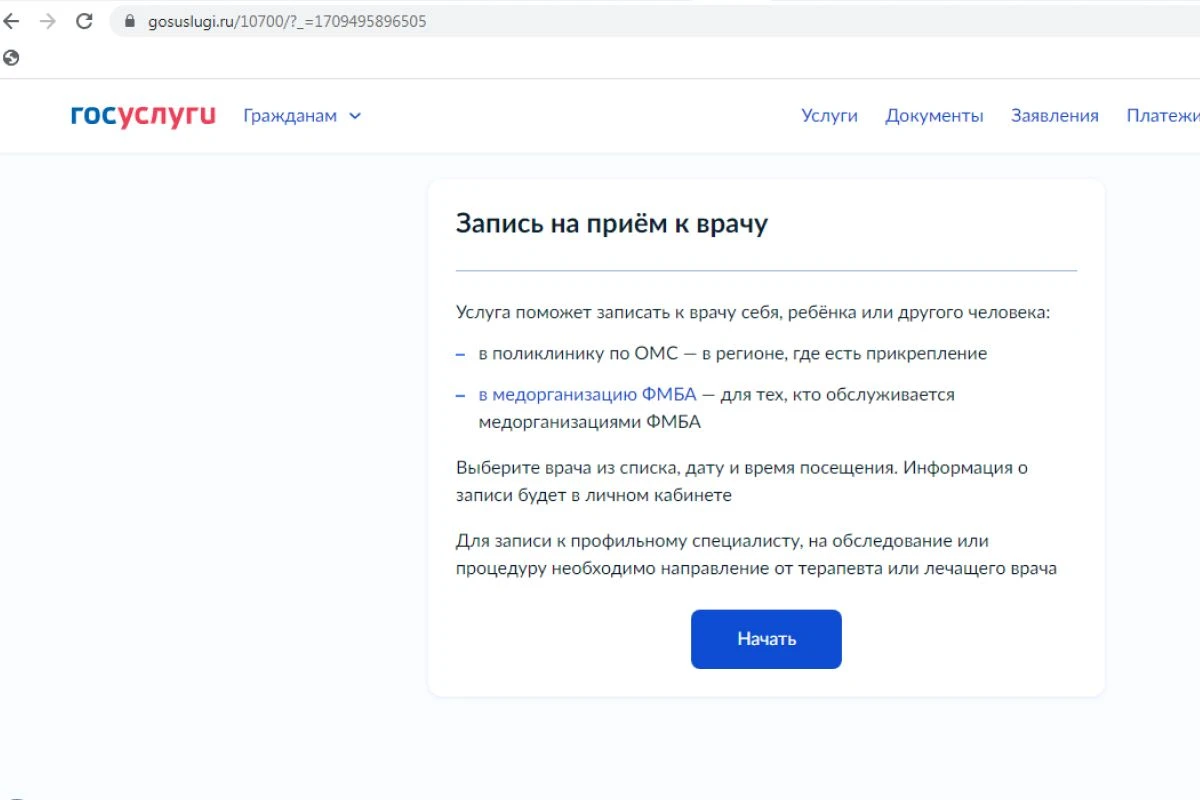Open the Платежи menu item
This screenshot has height=800, width=1200.
1163,116
